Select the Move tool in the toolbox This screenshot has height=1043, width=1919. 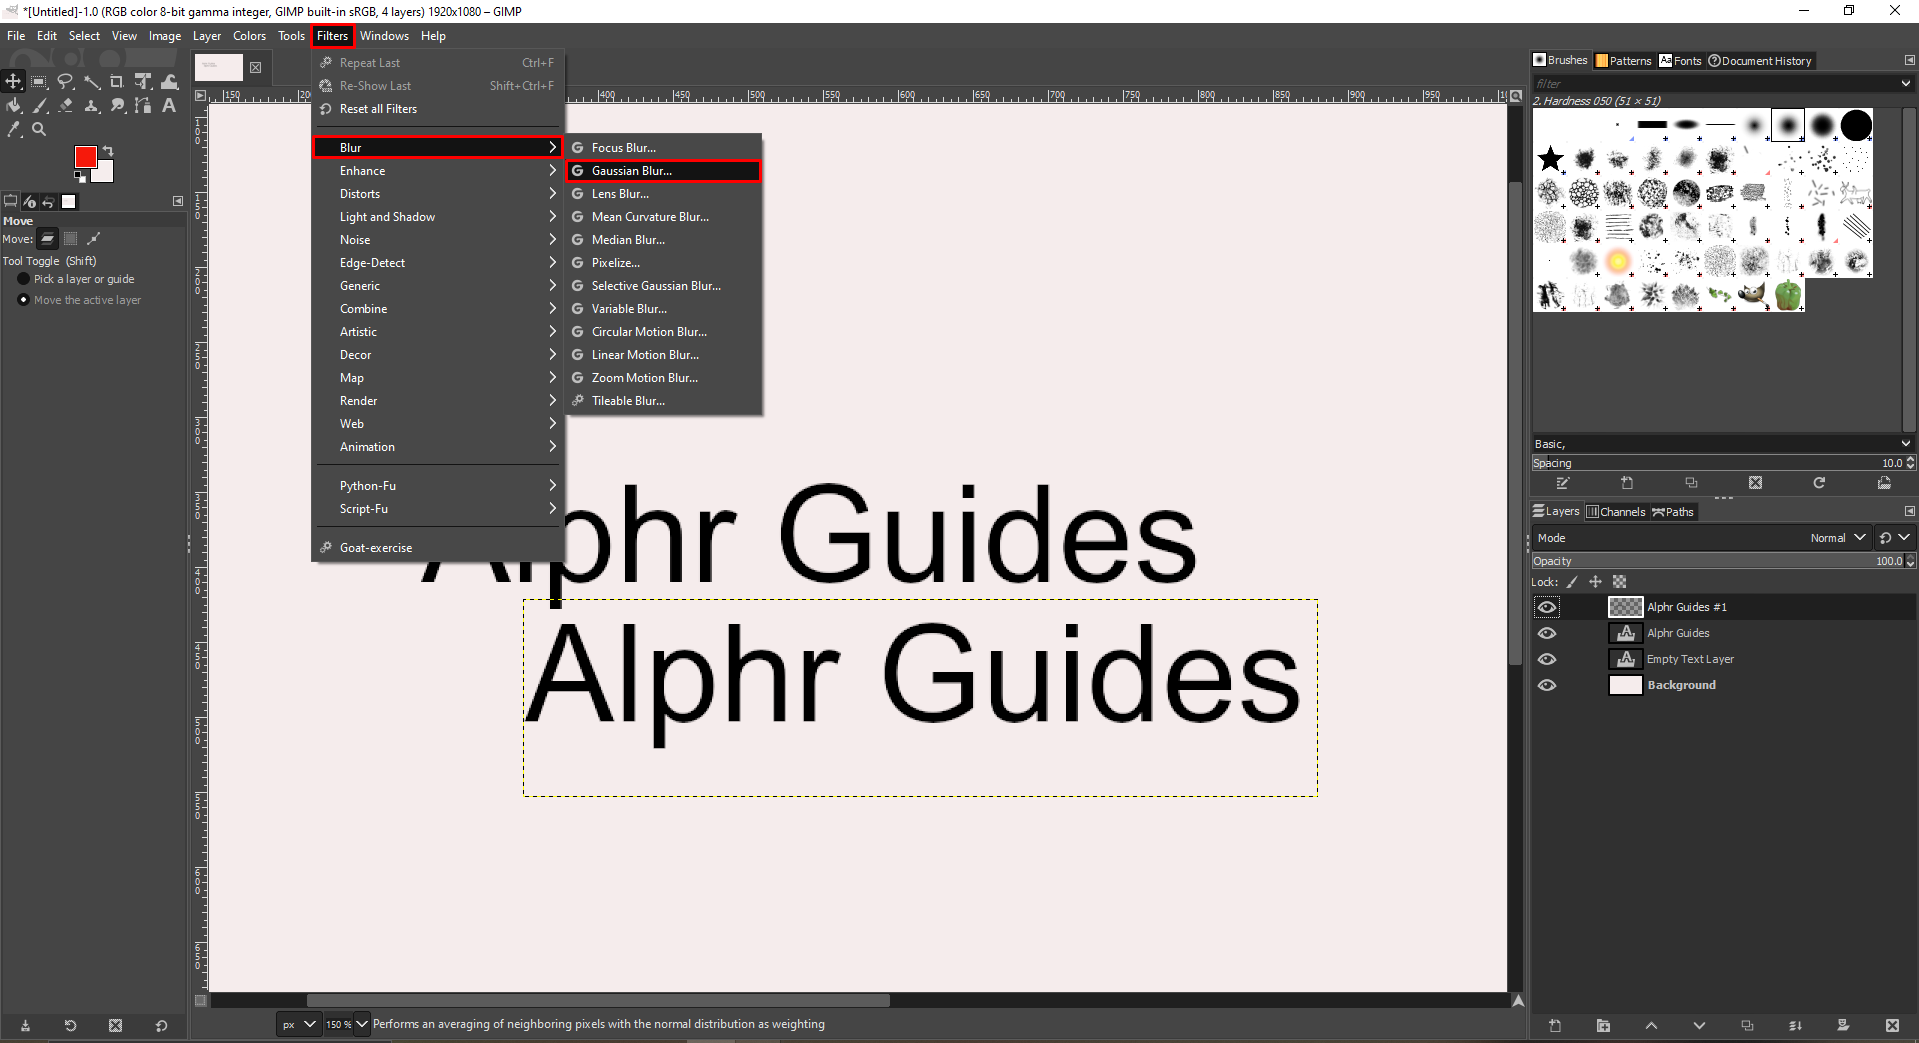14,82
